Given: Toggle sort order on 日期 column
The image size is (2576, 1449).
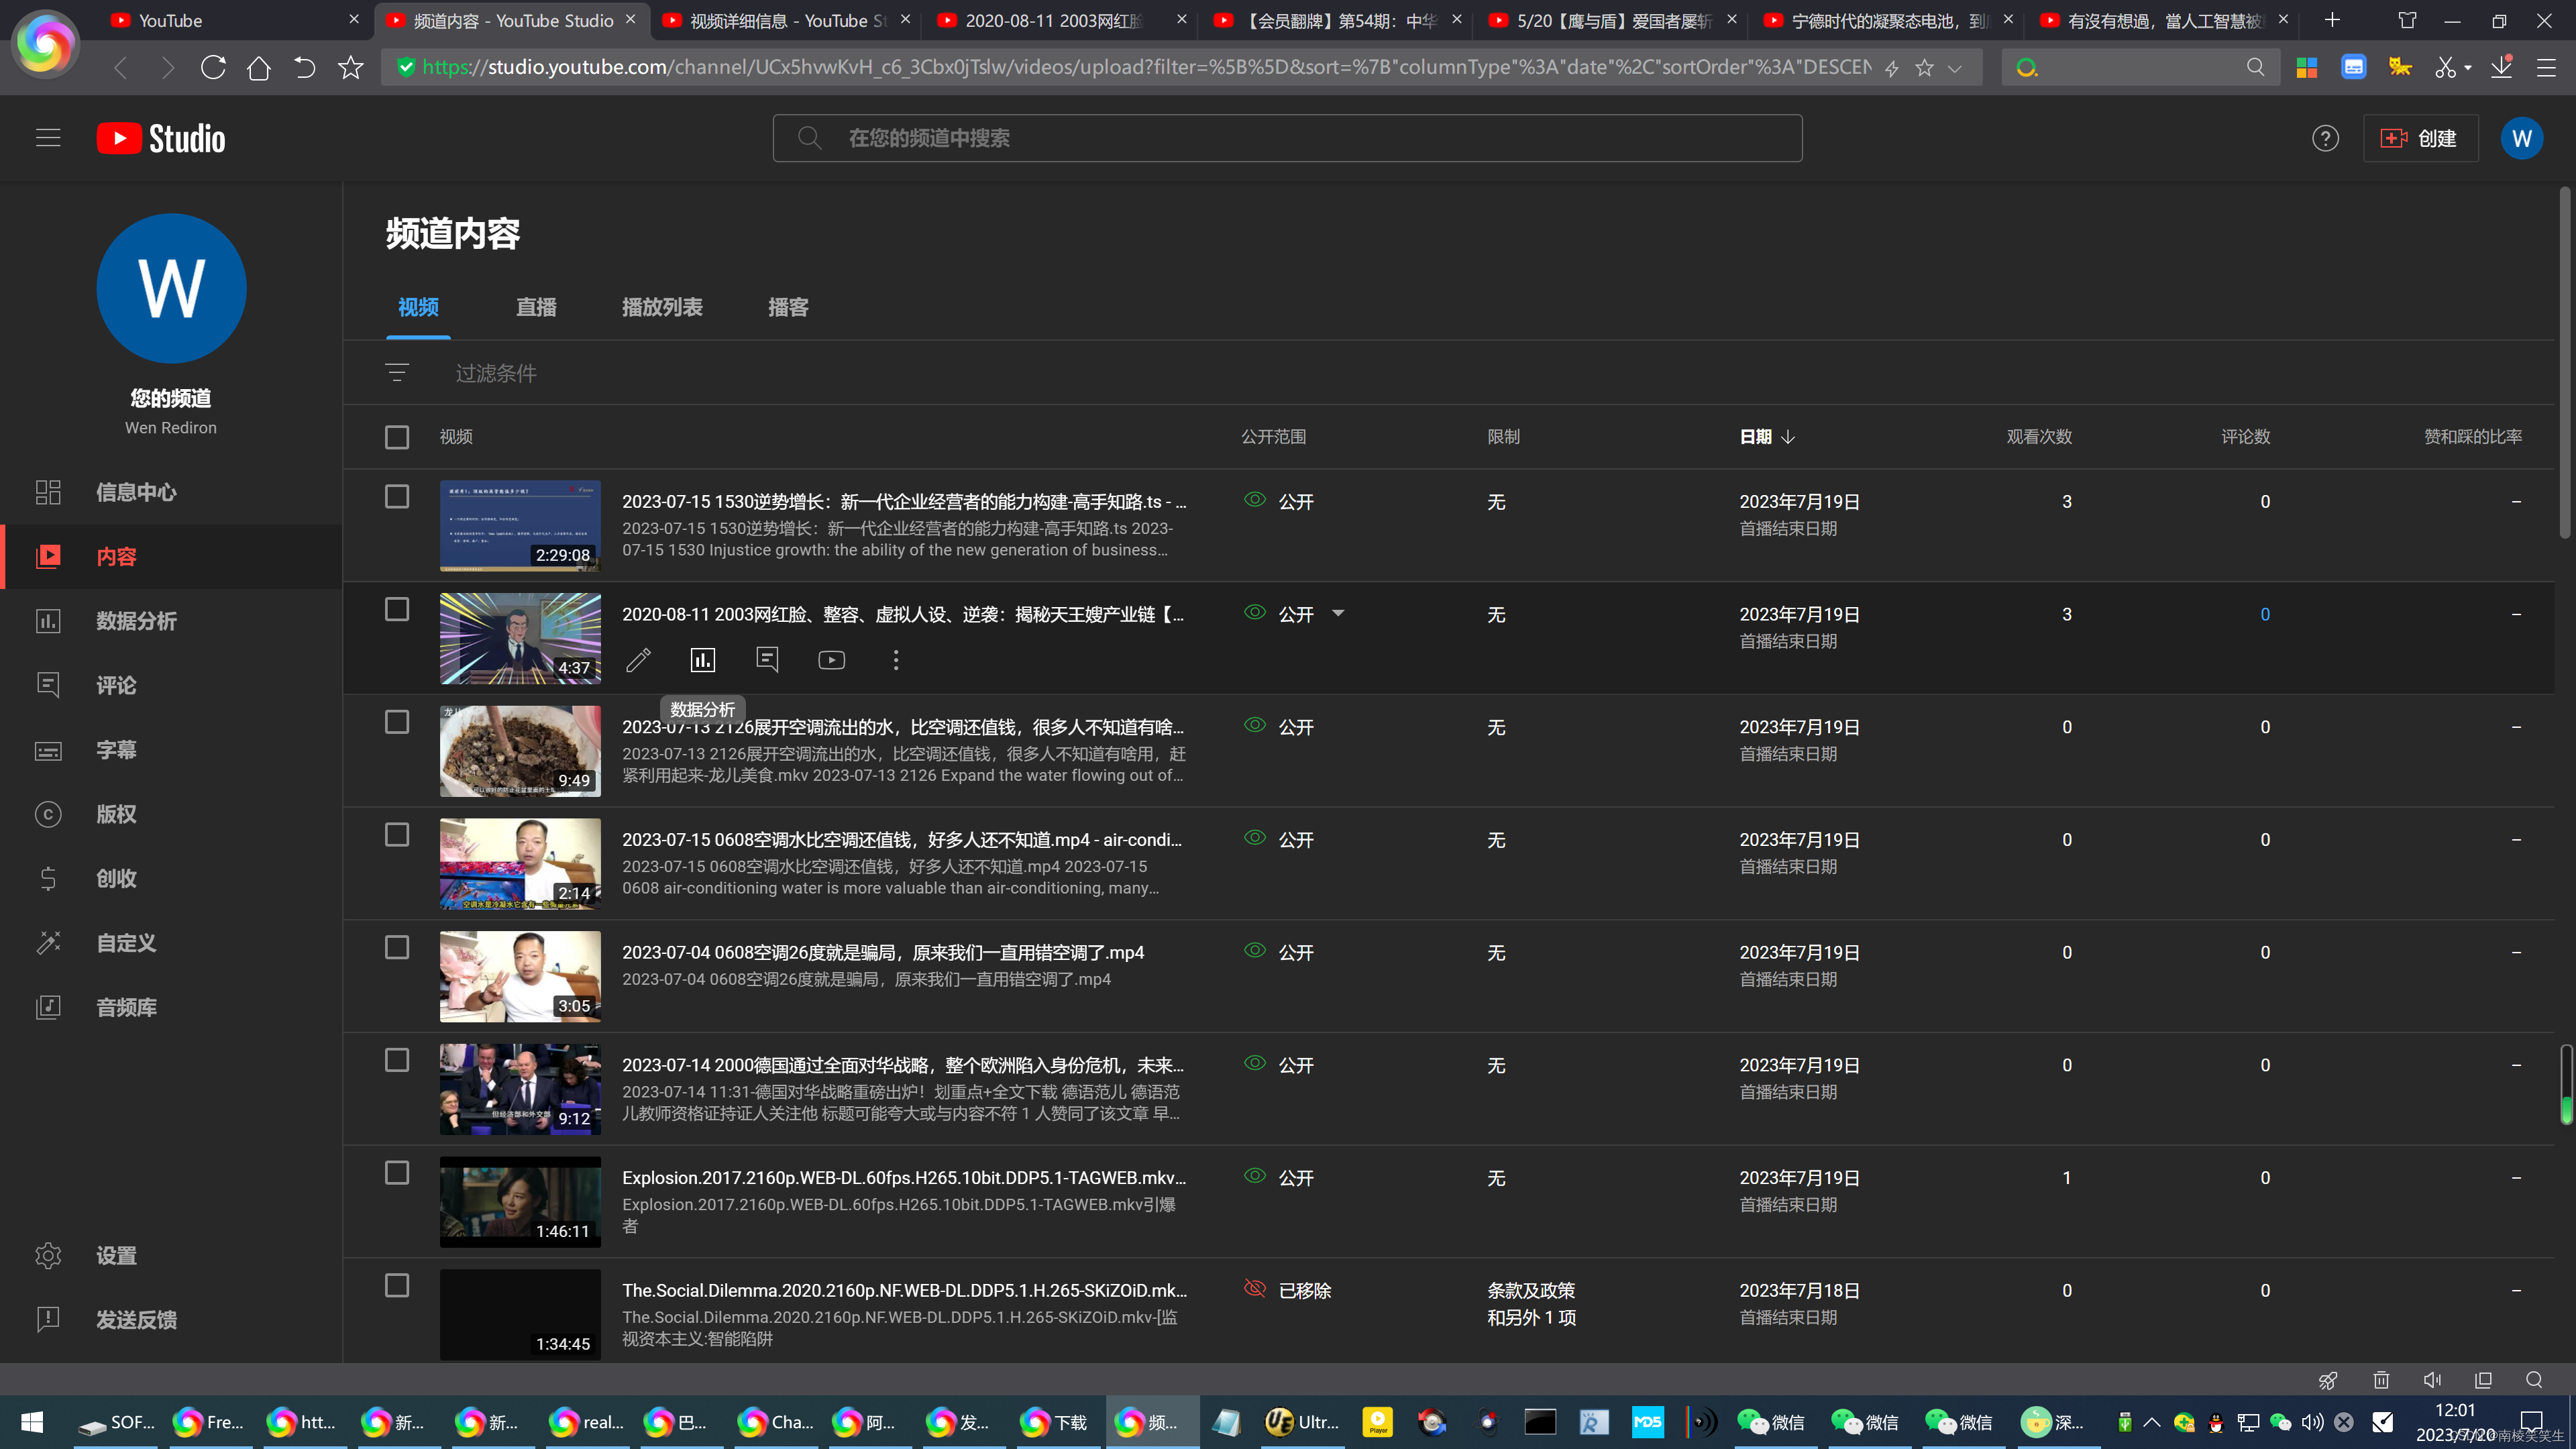Looking at the screenshot, I should tap(1766, 437).
